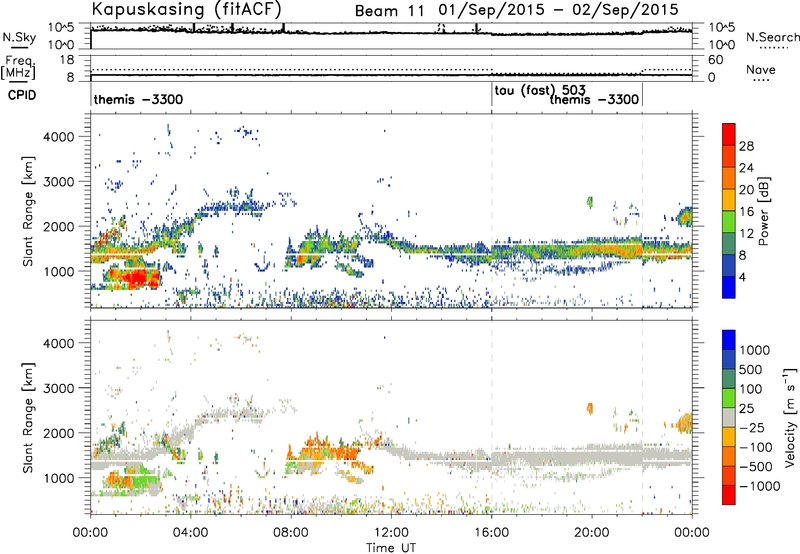Click the Time UT axis title
This screenshot has height=554, width=800.
[391, 548]
